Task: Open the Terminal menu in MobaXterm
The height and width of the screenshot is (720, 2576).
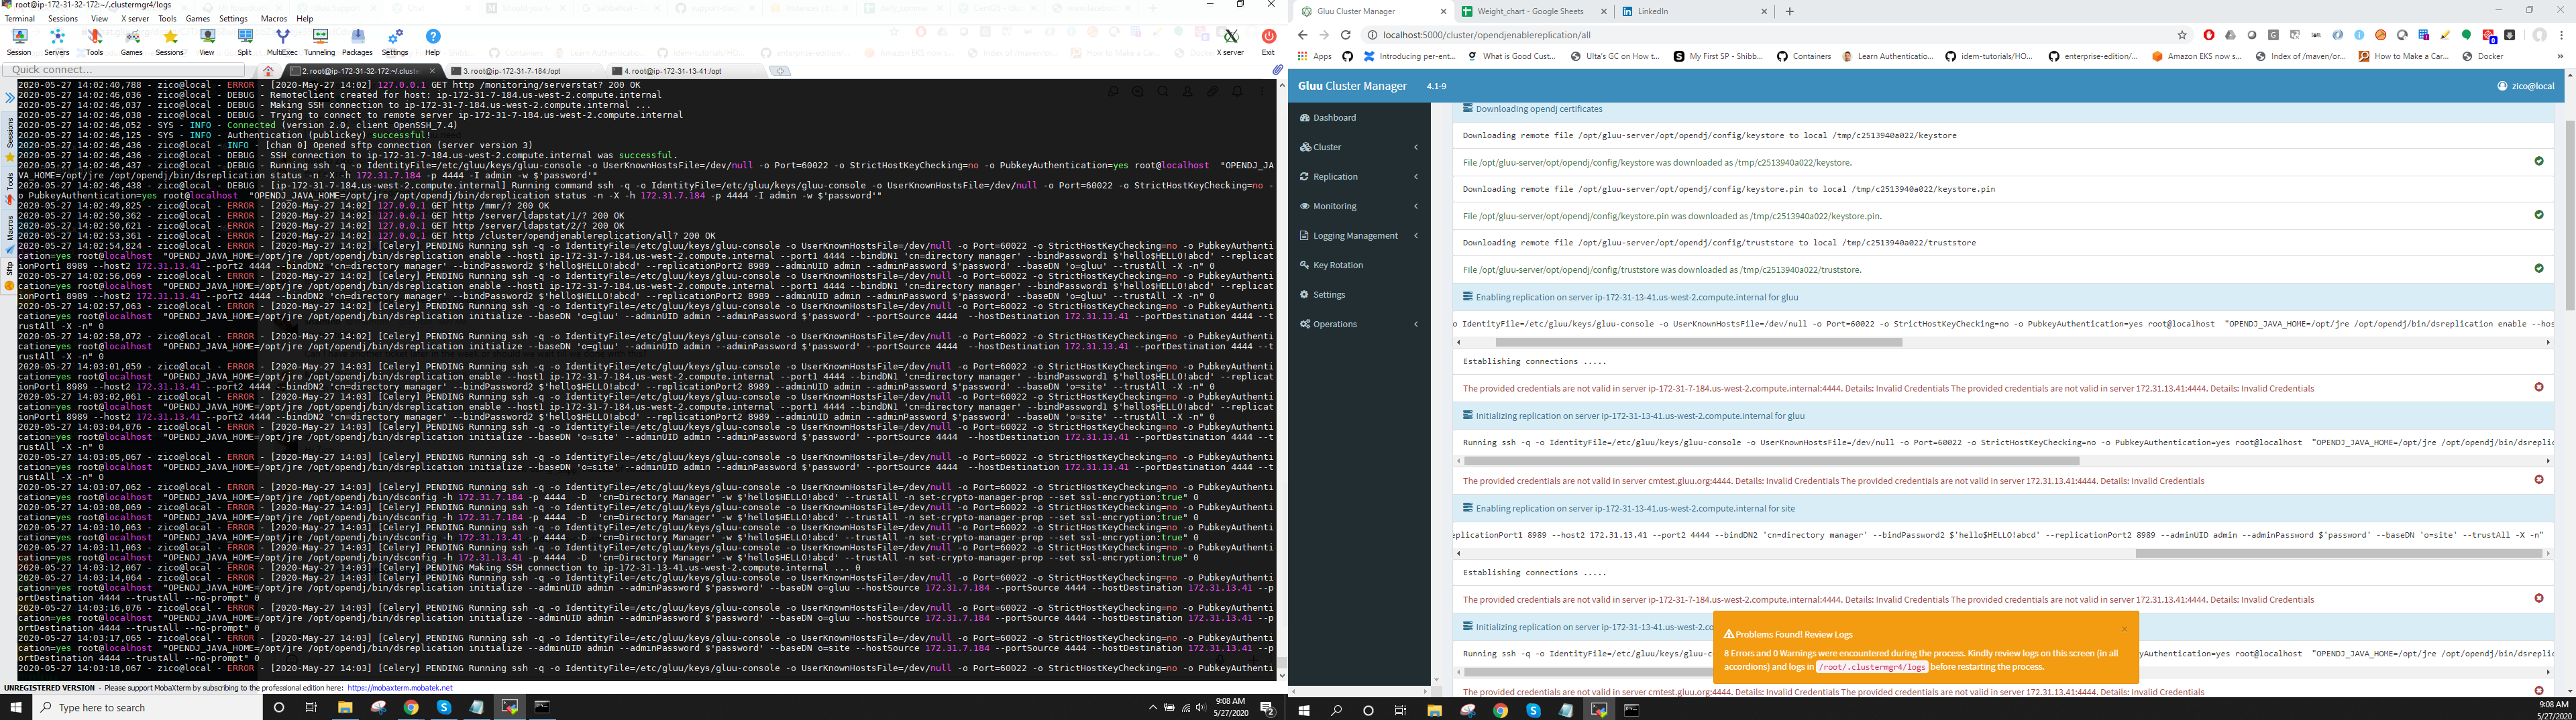Action: pyautogui.click(x=19, y=19)
